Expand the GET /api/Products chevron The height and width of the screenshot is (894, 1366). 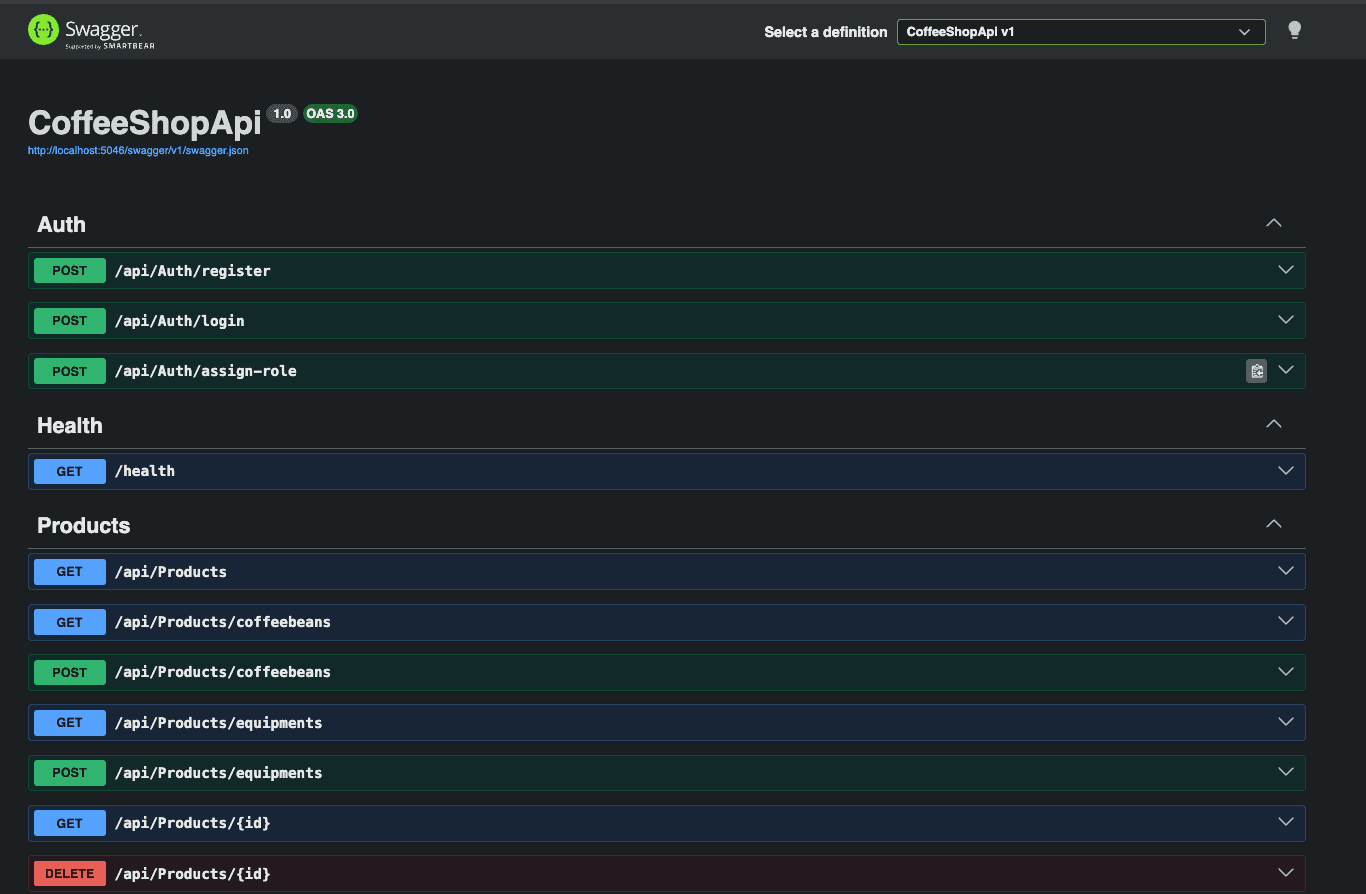(1286, 571)
